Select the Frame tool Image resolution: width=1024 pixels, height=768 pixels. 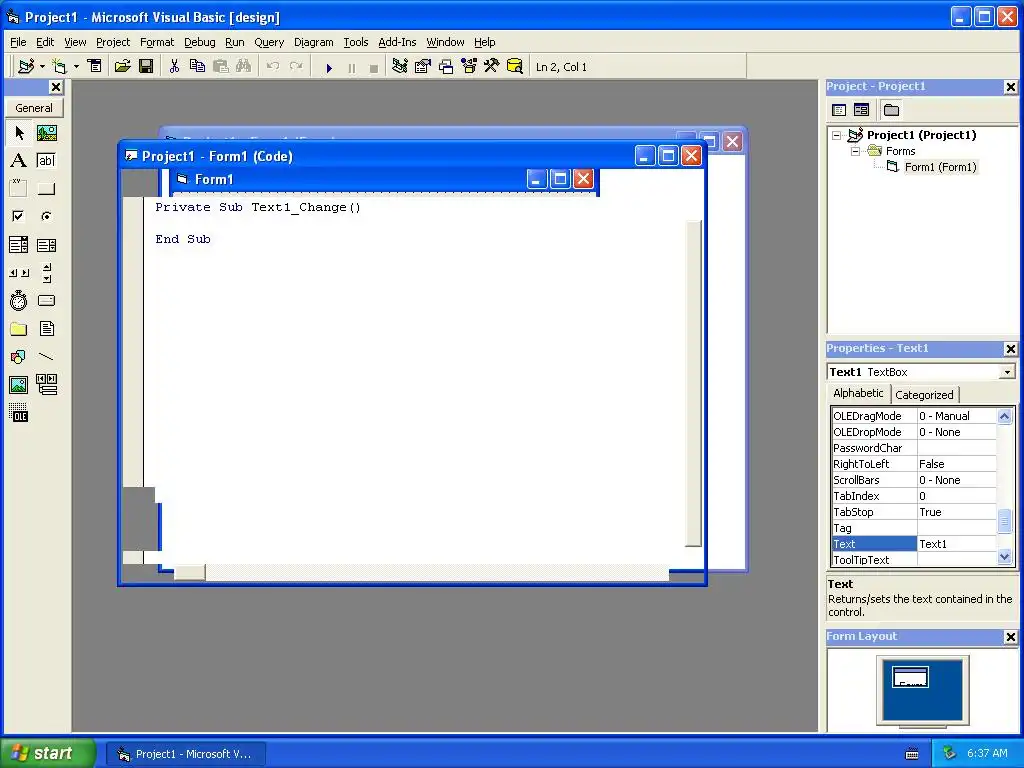point(19,189)
